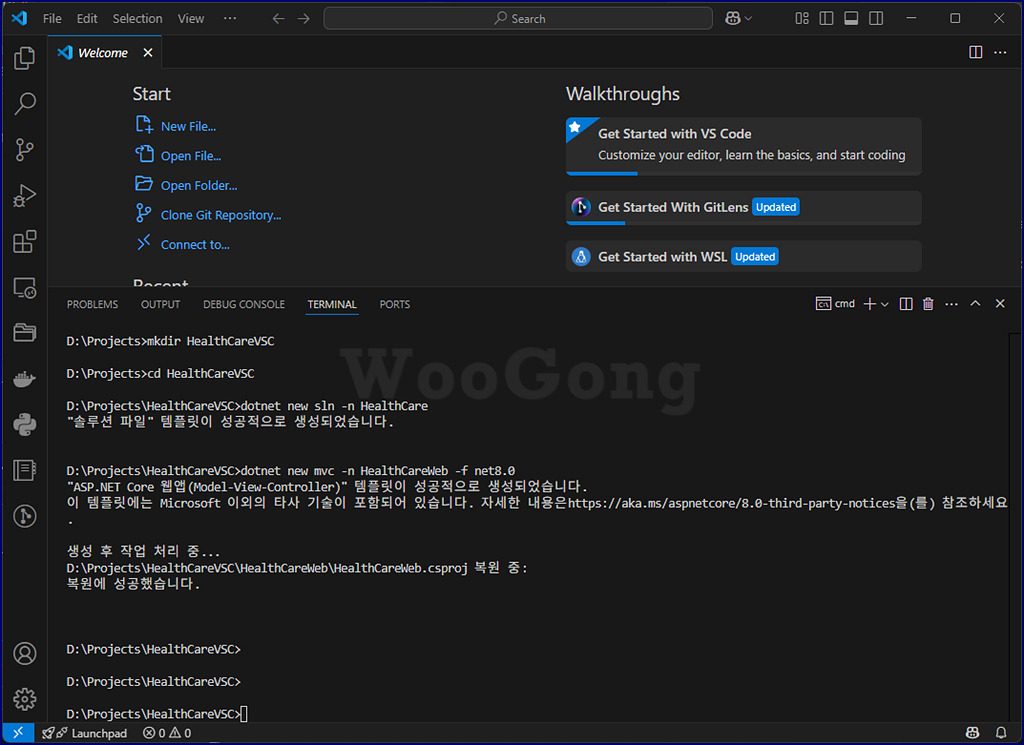Toggle Secondary Side Bar visibility
Screen dimensions: 1024x745
[876, 18]
